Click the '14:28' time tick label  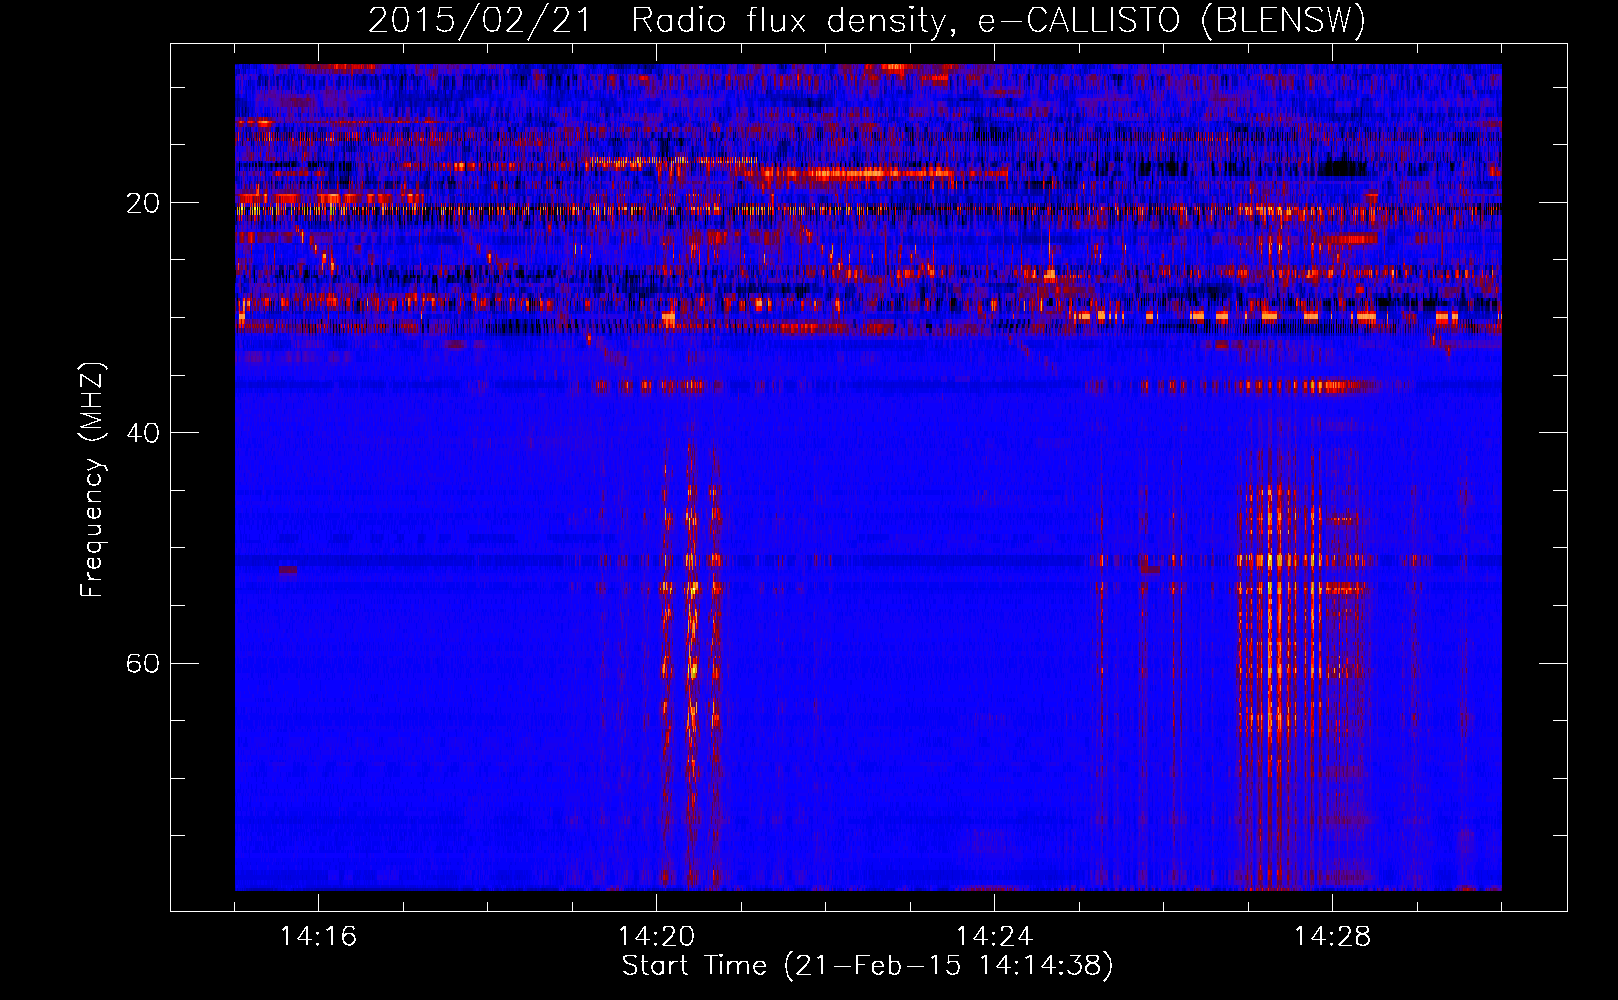click(1332, 937)
